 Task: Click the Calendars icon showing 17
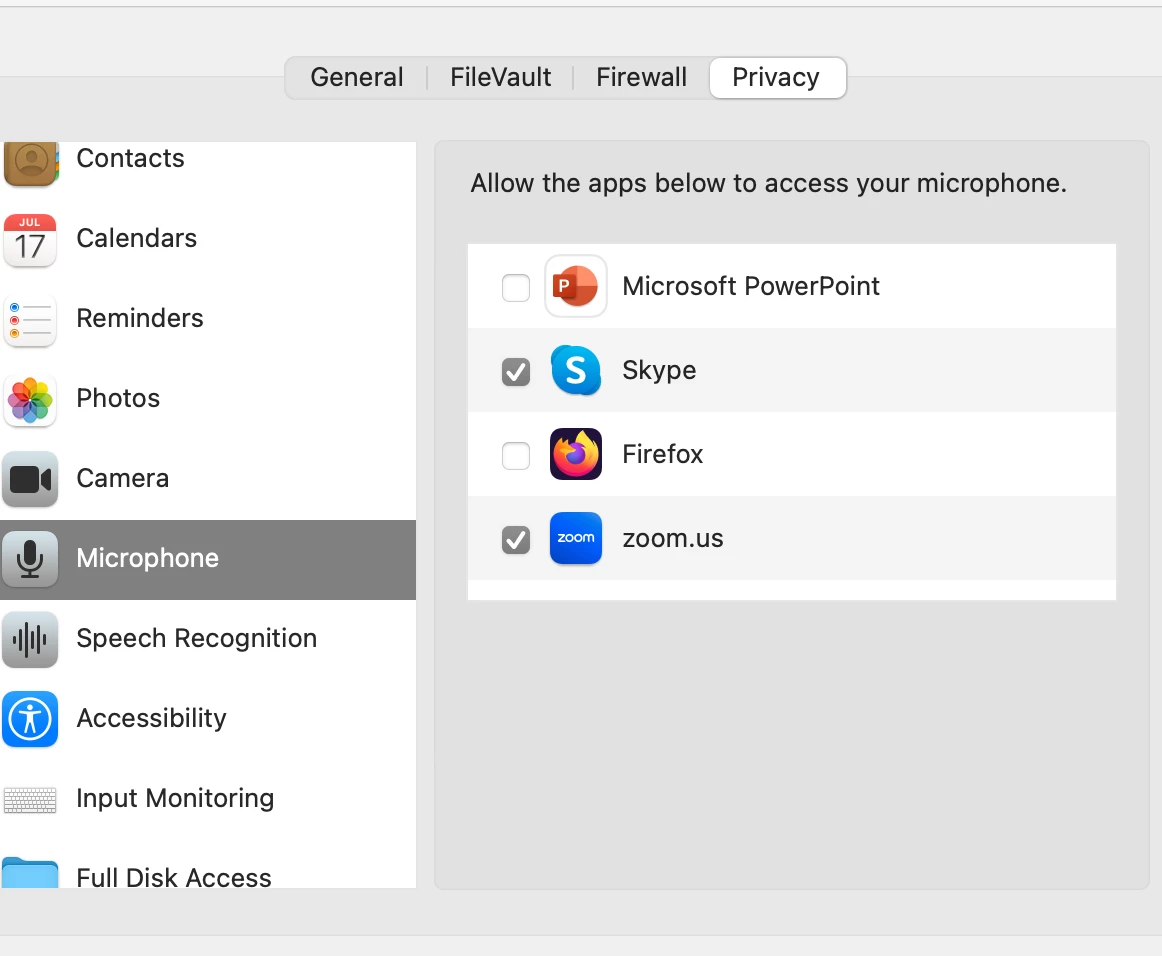coord(30,239)
